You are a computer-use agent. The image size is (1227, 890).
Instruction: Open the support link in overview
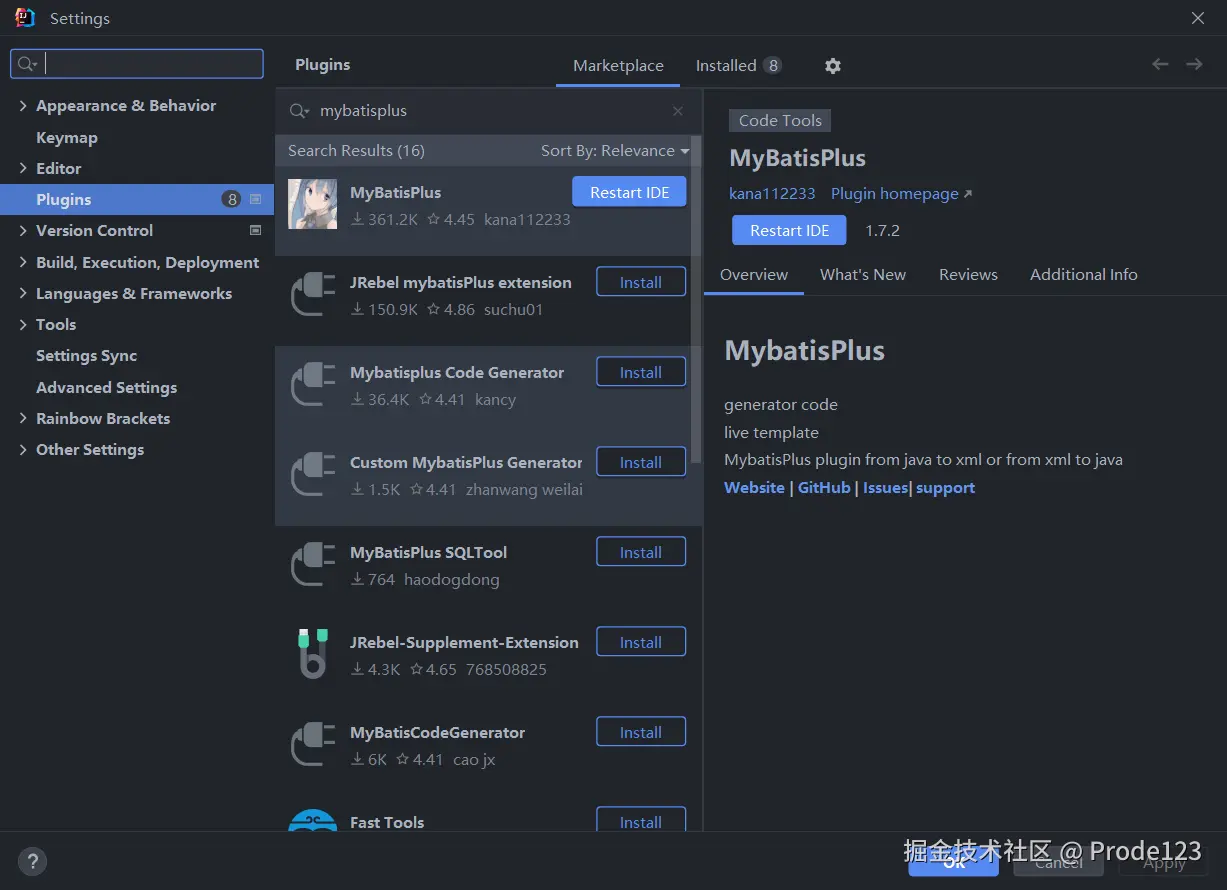click(945, 488)
